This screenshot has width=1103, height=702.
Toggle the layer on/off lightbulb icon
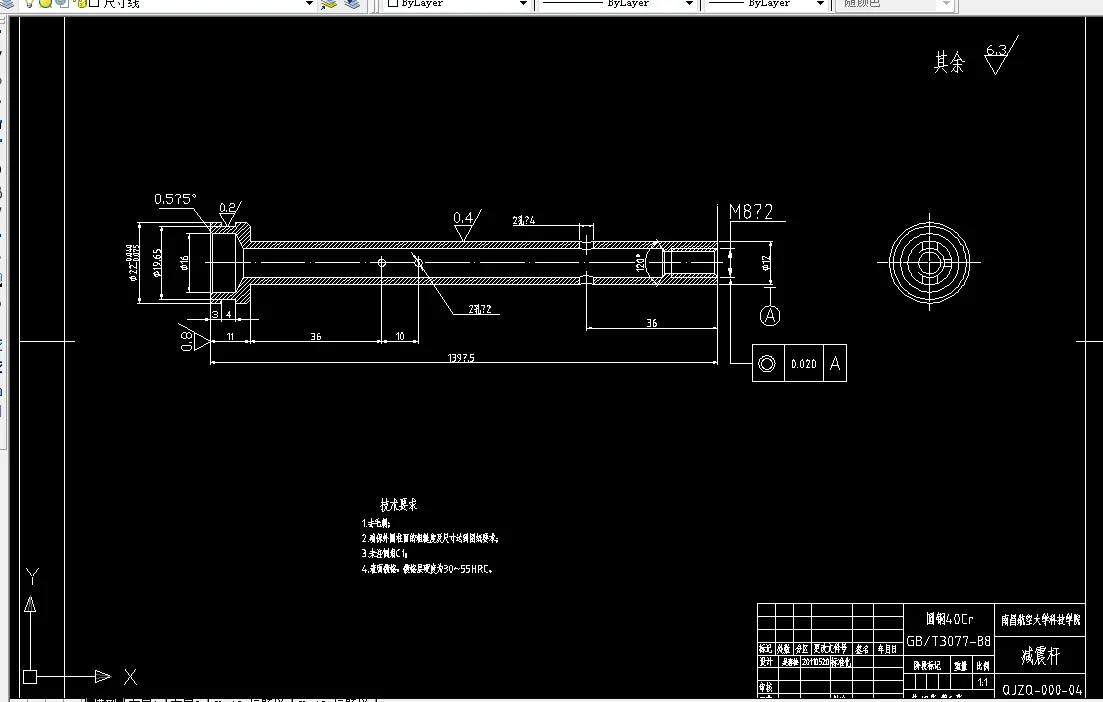(28, 3)
